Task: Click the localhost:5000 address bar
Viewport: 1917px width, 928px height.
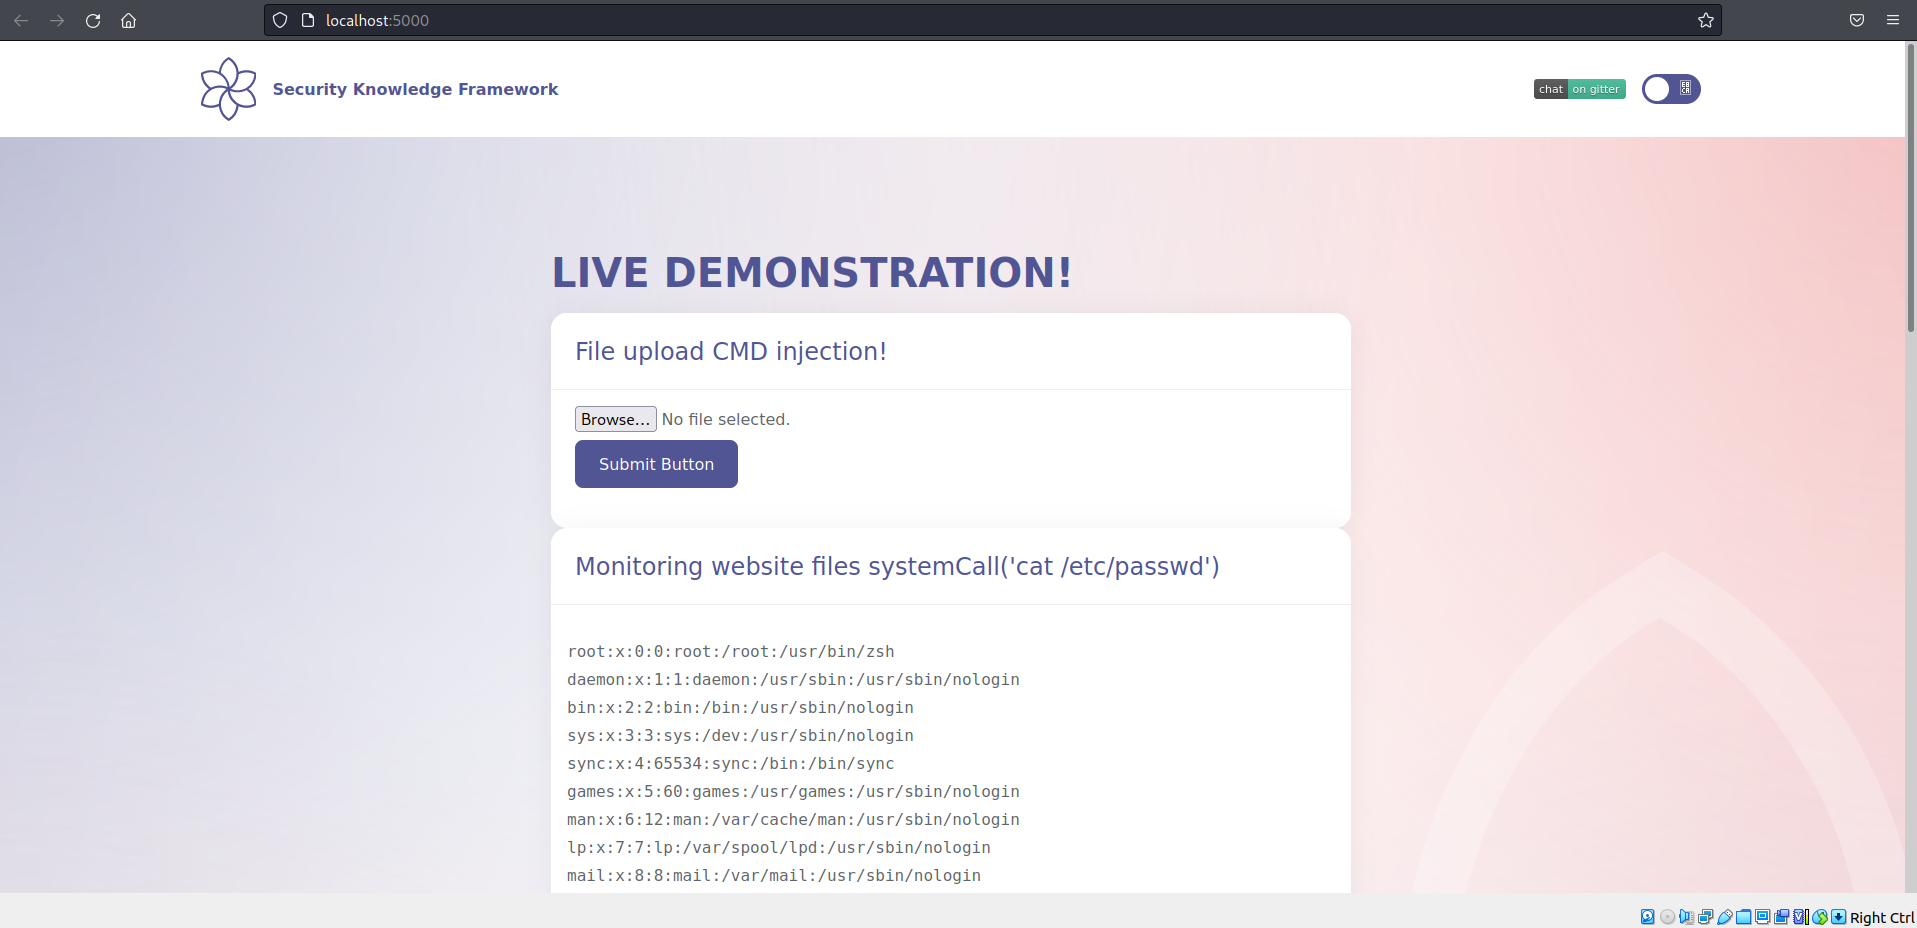Action: coord(900,20)
